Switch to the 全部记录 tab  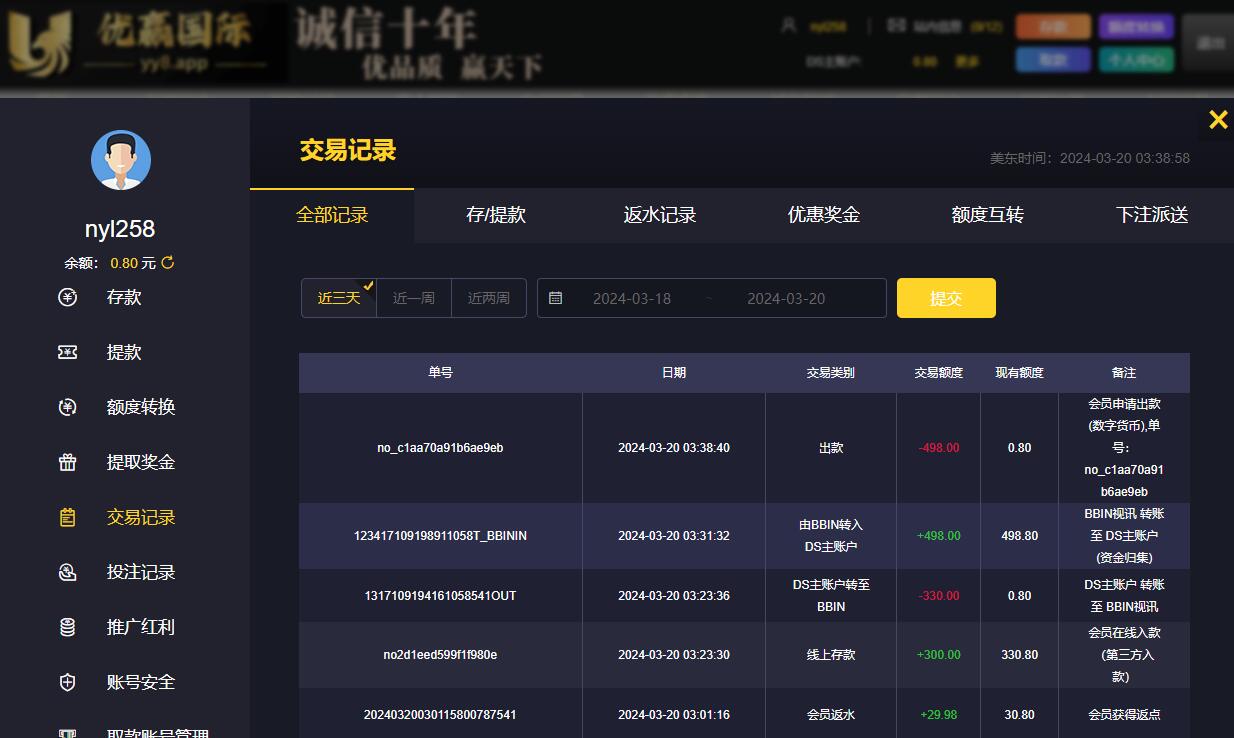point(332,215)
